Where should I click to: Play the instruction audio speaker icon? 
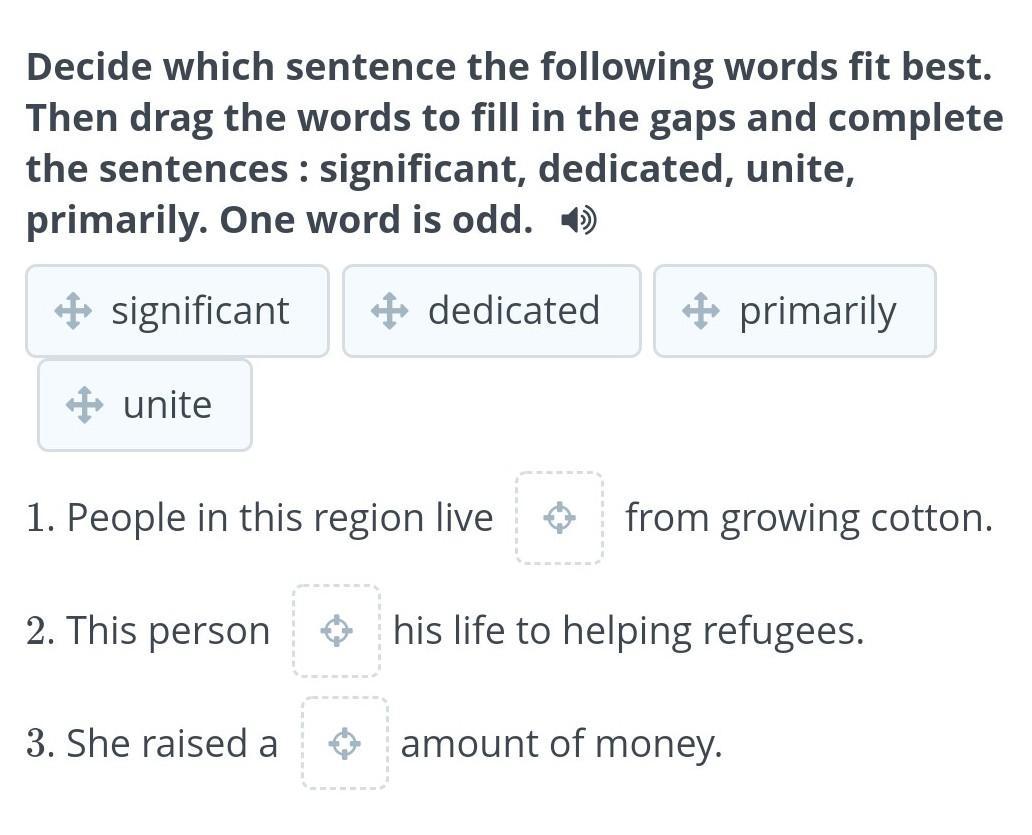click(579, 220)
